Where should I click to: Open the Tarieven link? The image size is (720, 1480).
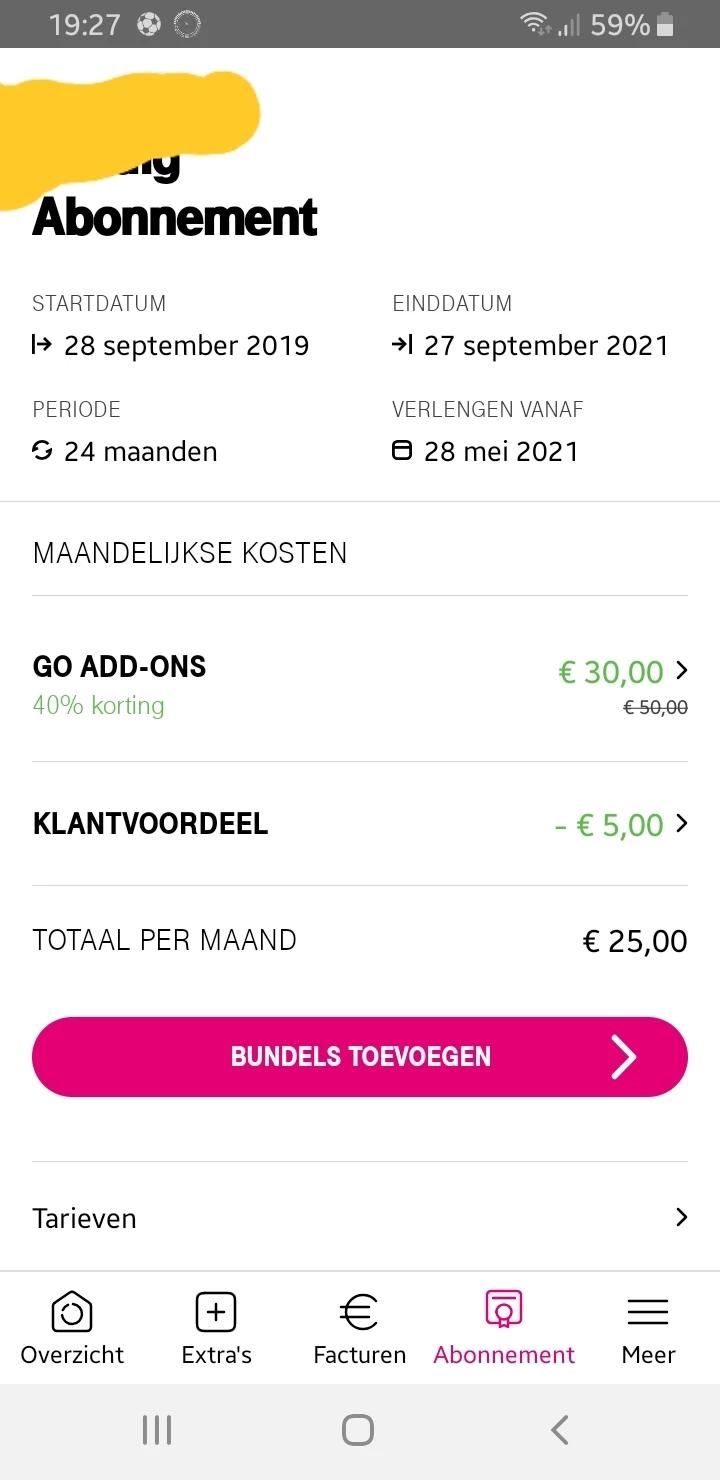(x=85, y=1218)
